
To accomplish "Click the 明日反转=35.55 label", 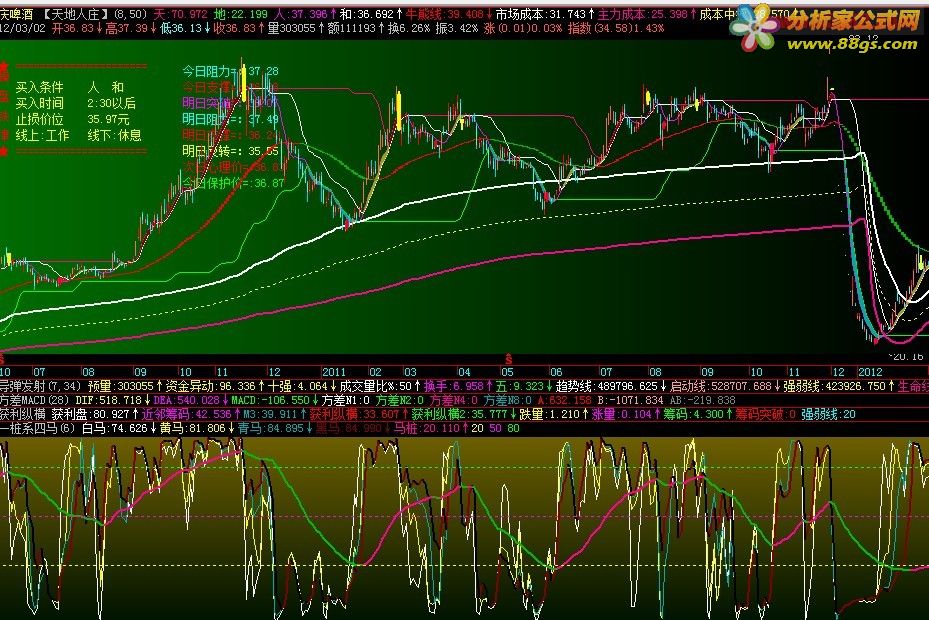I will tap(230, 151).
